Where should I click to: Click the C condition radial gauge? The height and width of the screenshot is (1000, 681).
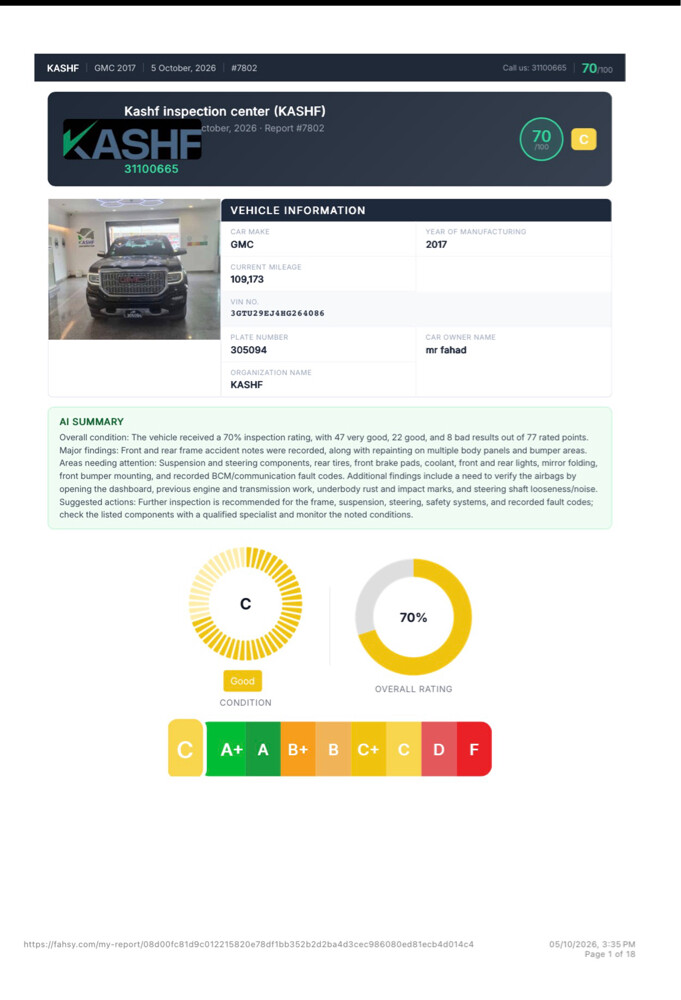(x=245, y=603)
